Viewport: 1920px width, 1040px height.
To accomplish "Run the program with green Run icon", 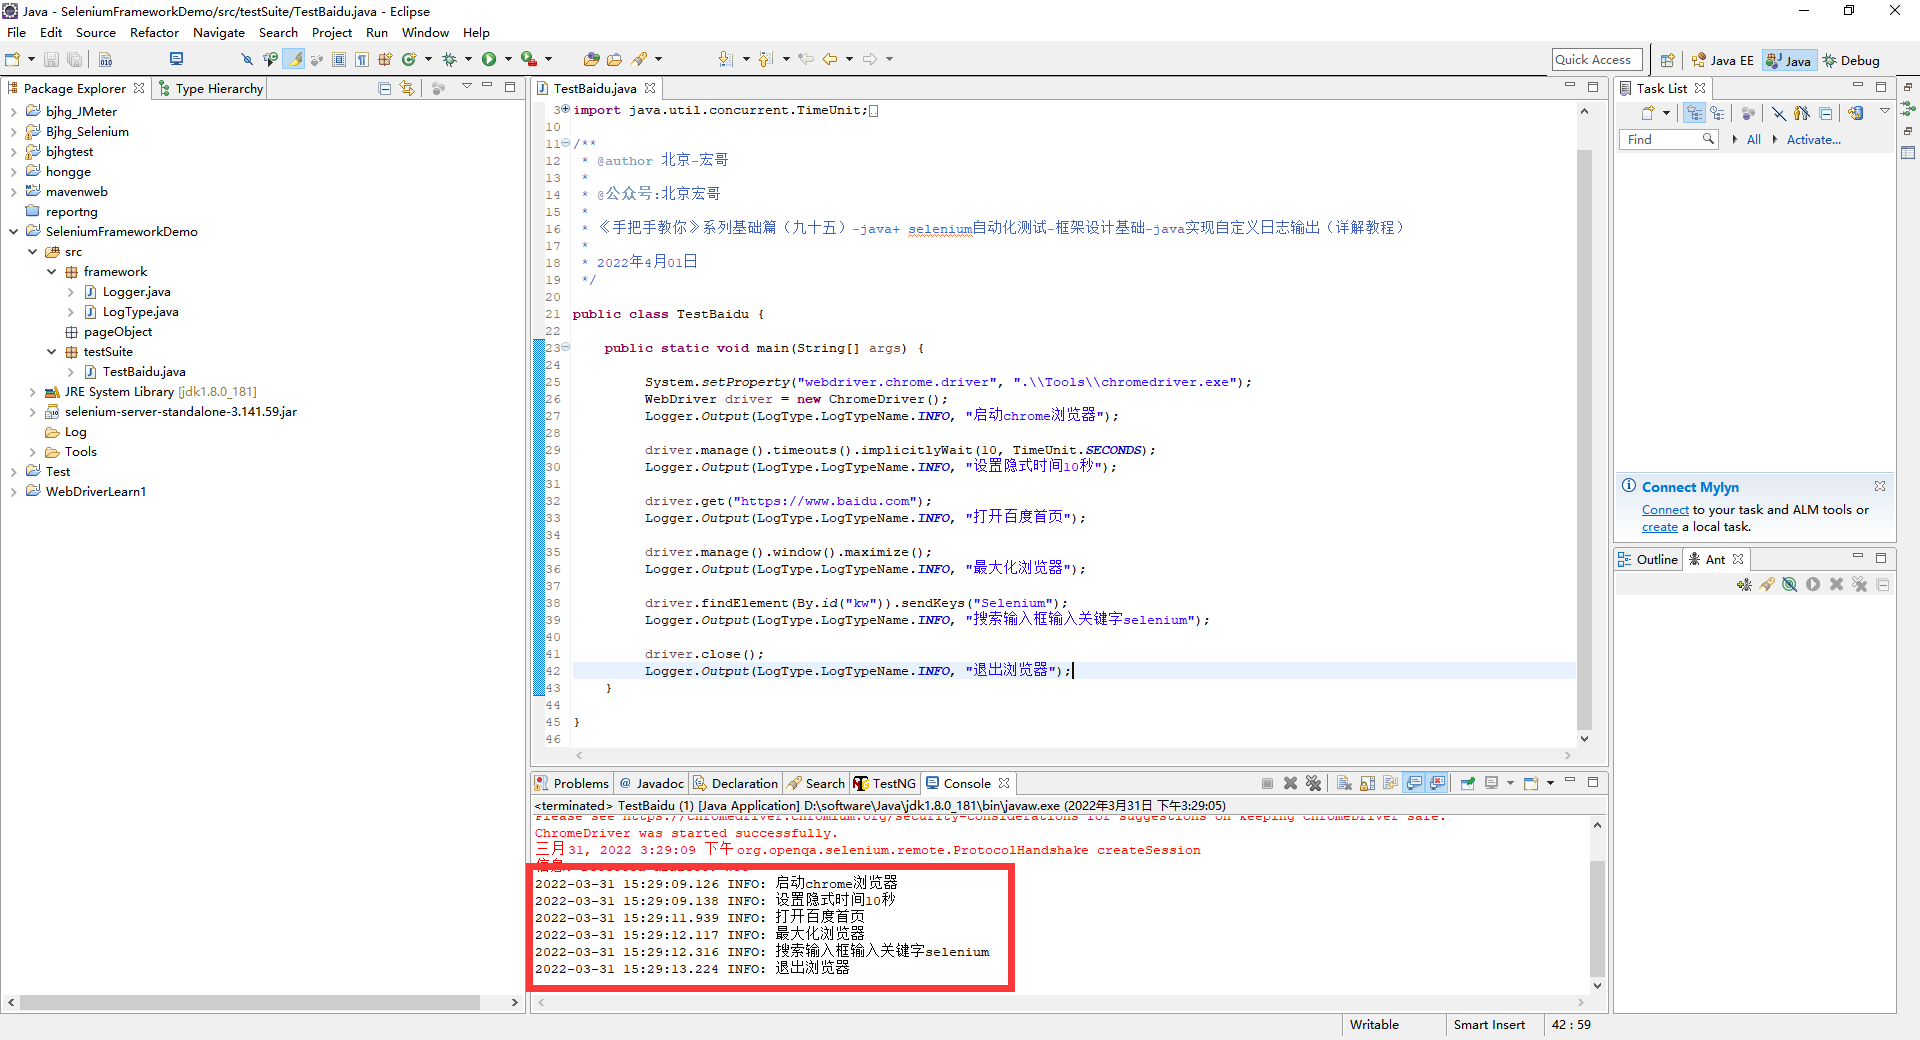I will click(489, 60).
